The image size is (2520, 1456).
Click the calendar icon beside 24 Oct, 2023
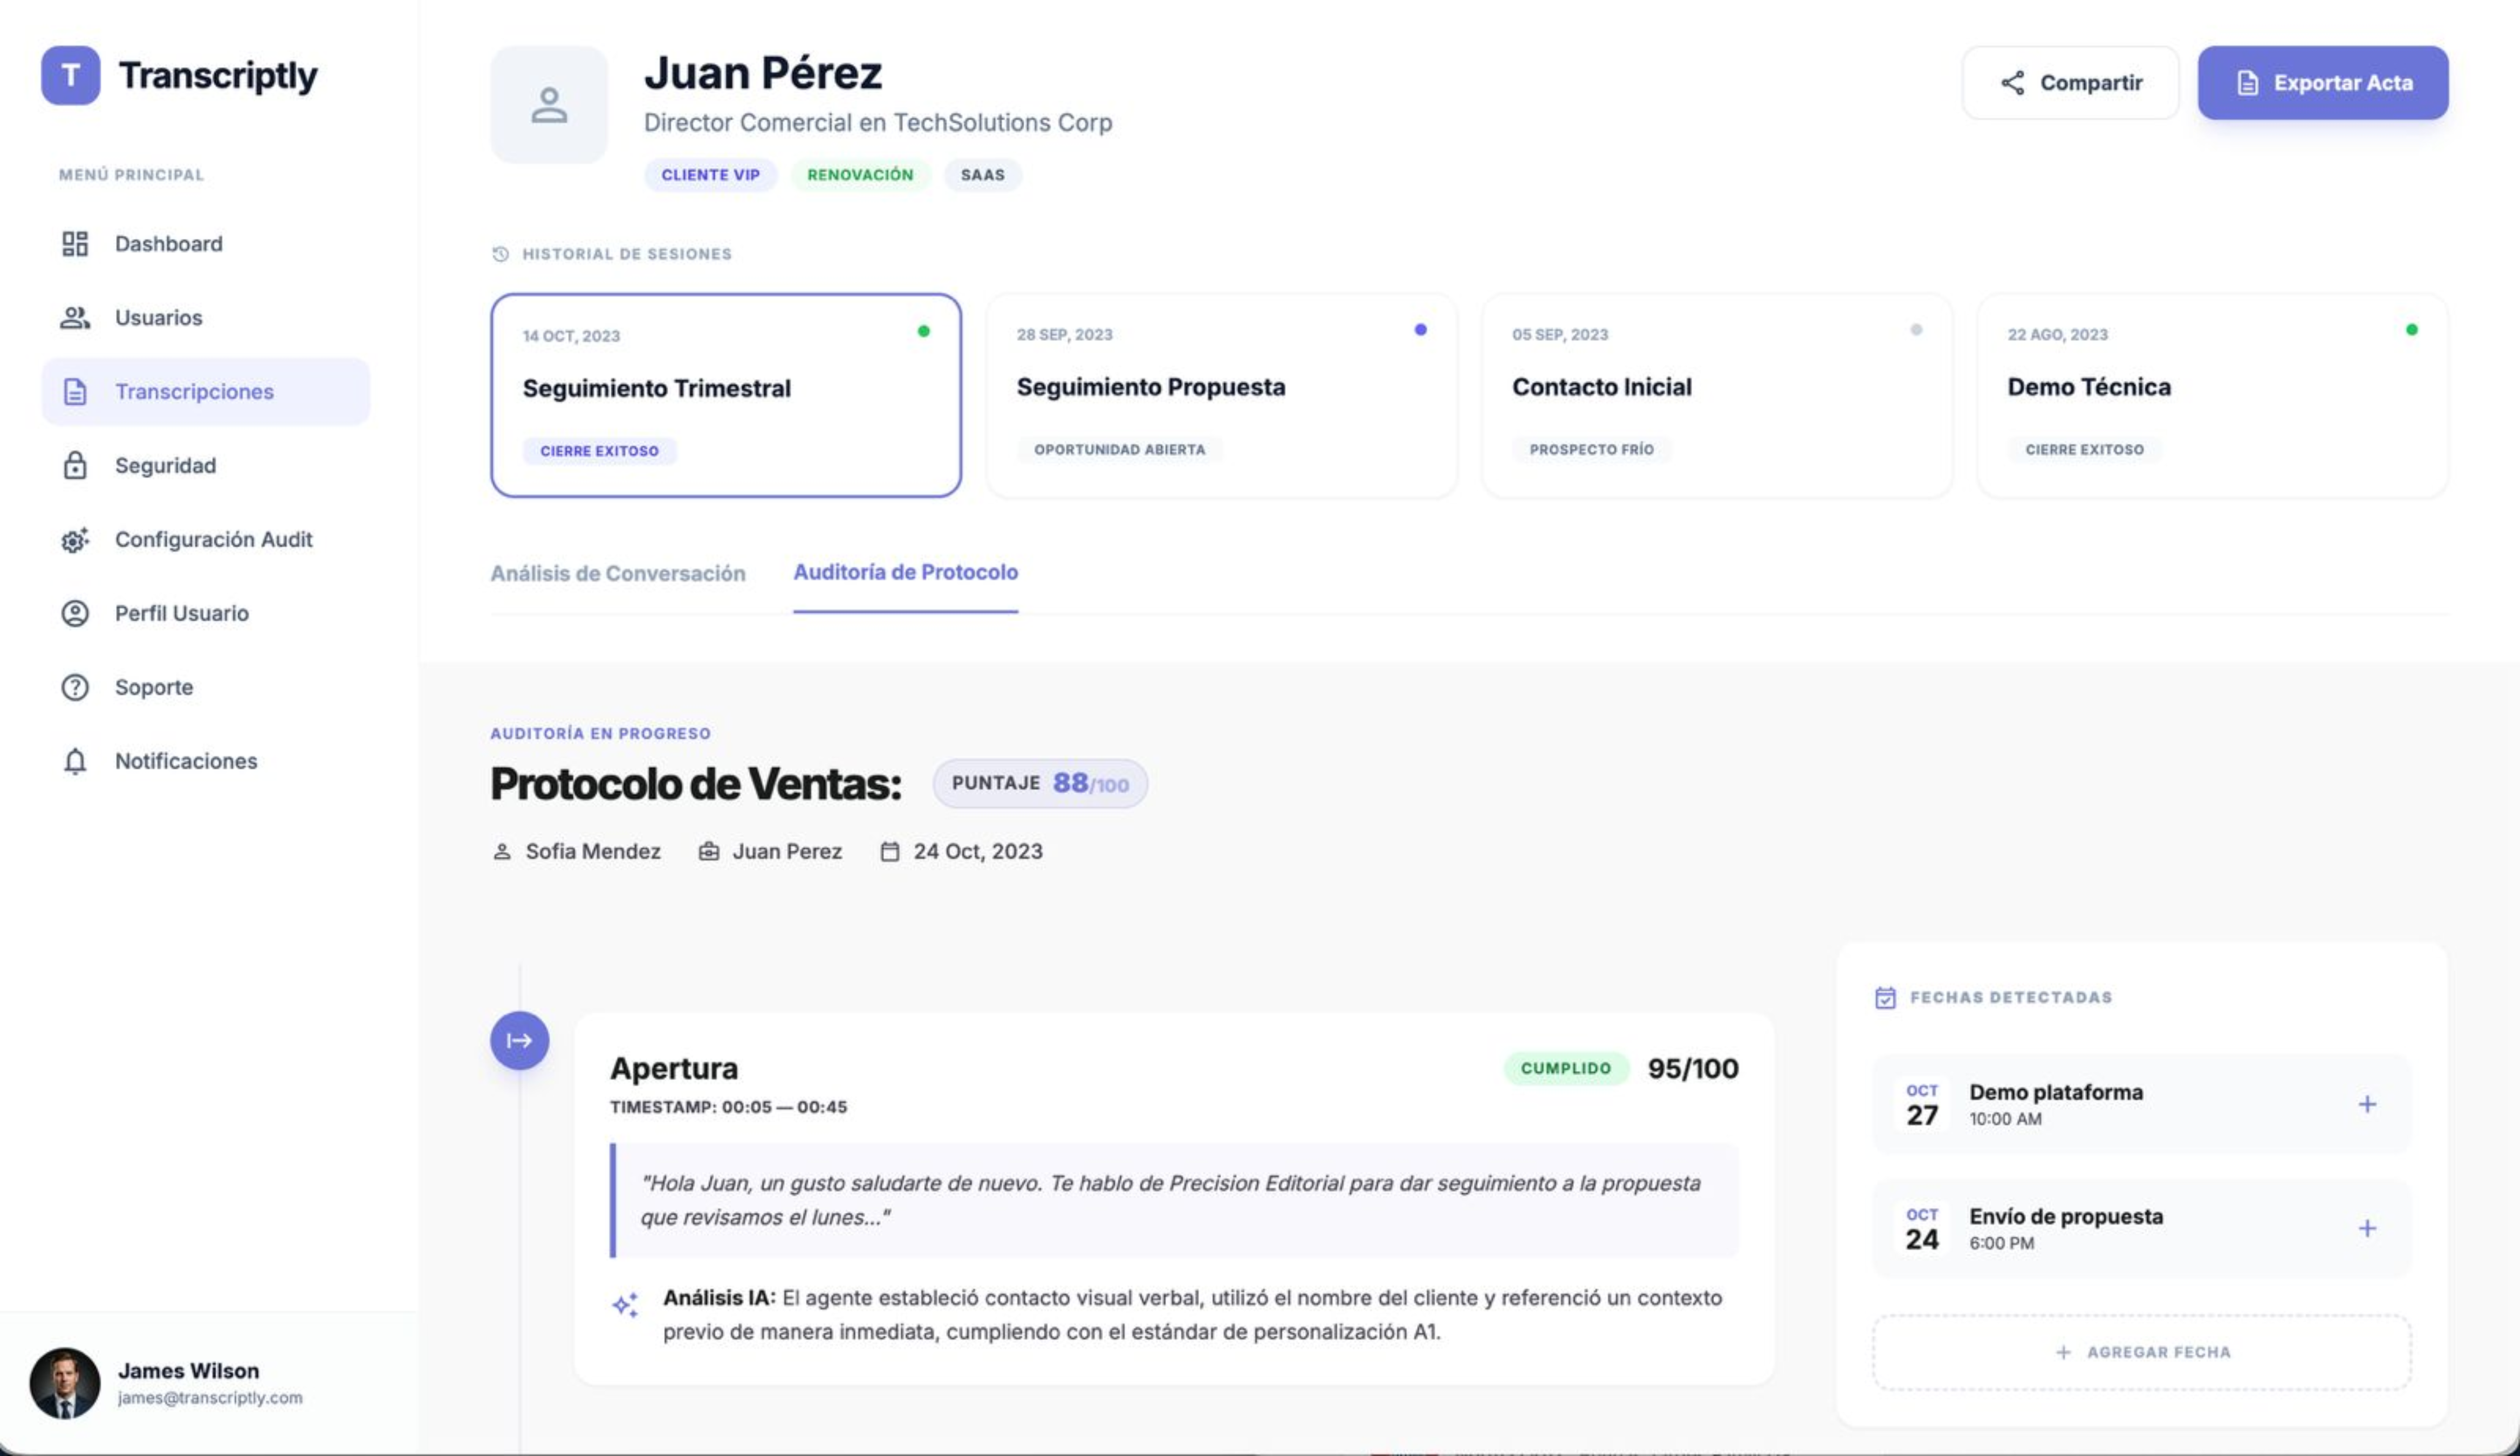coord(889,852)
